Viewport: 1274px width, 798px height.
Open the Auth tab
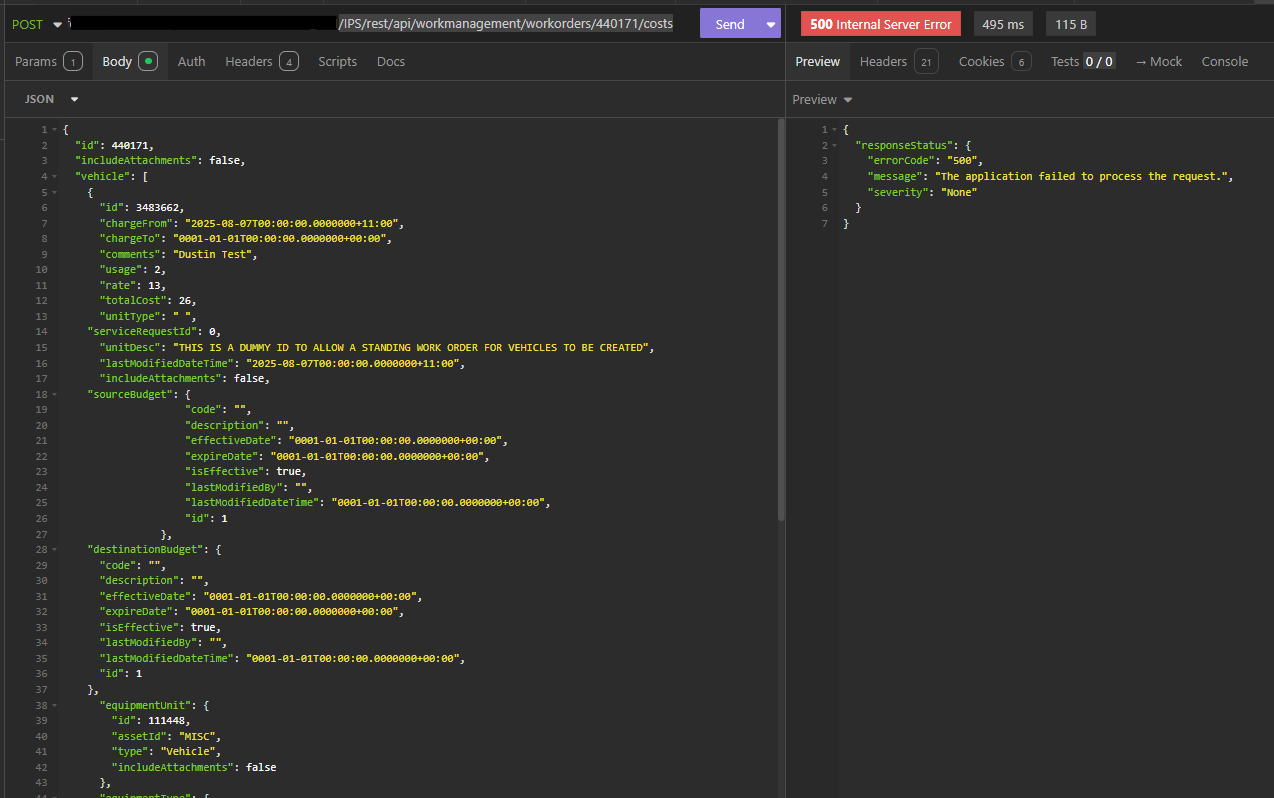coord(191,62)
